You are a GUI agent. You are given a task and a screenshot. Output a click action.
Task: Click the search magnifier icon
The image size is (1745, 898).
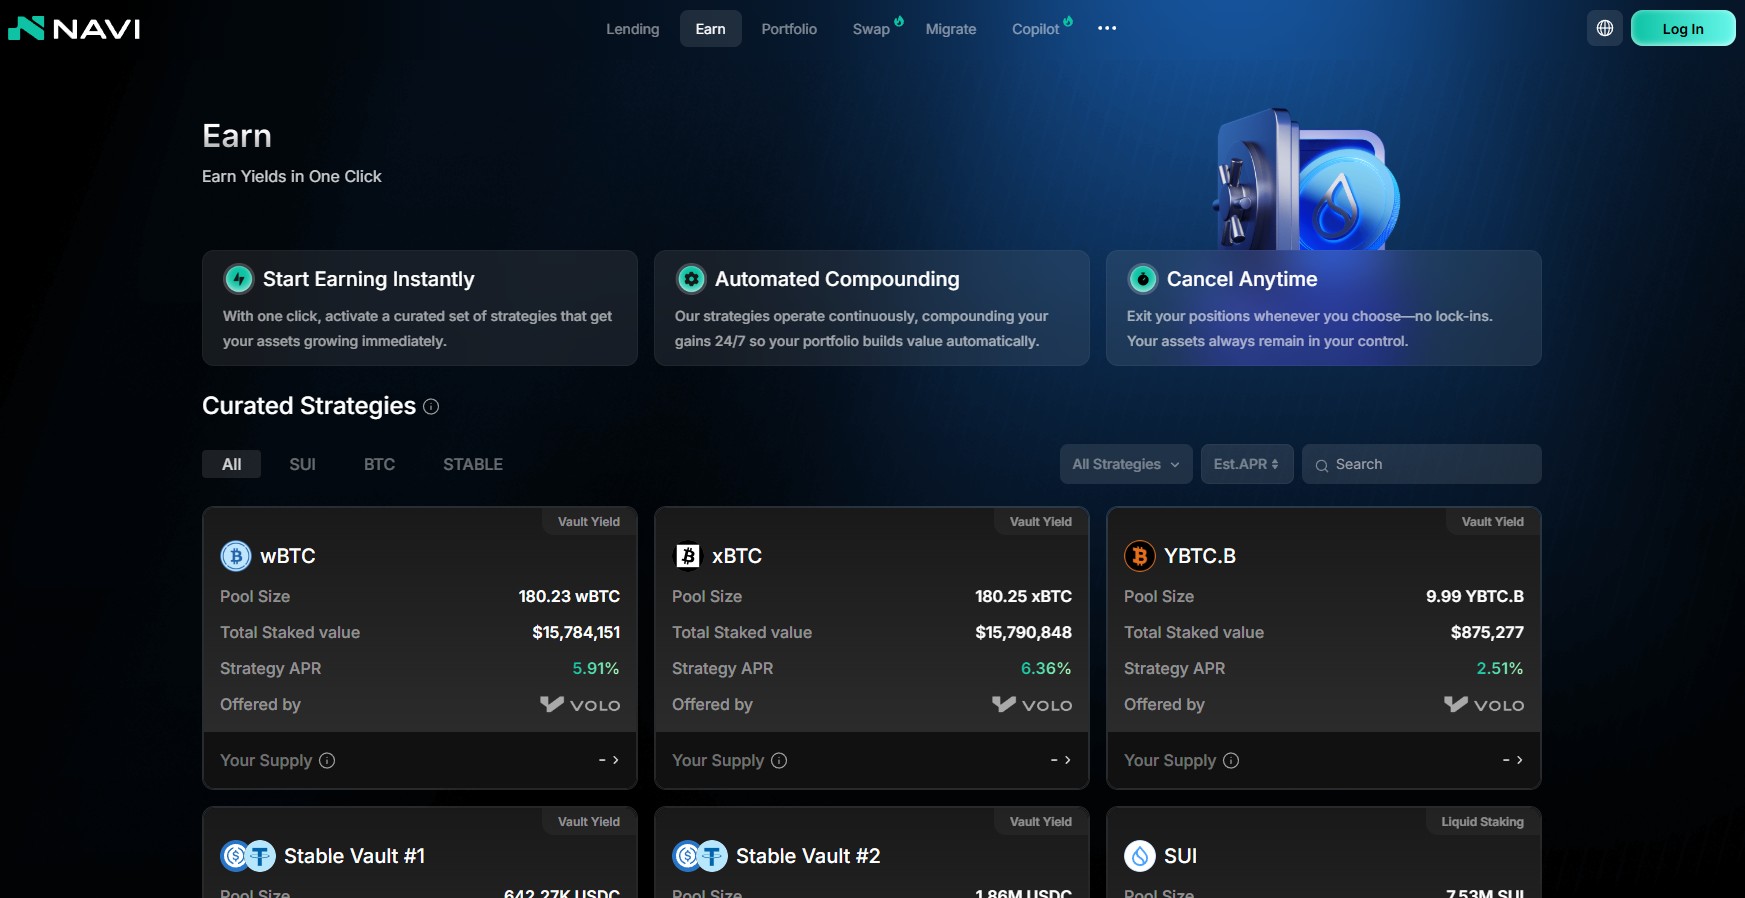point(1322,465)
